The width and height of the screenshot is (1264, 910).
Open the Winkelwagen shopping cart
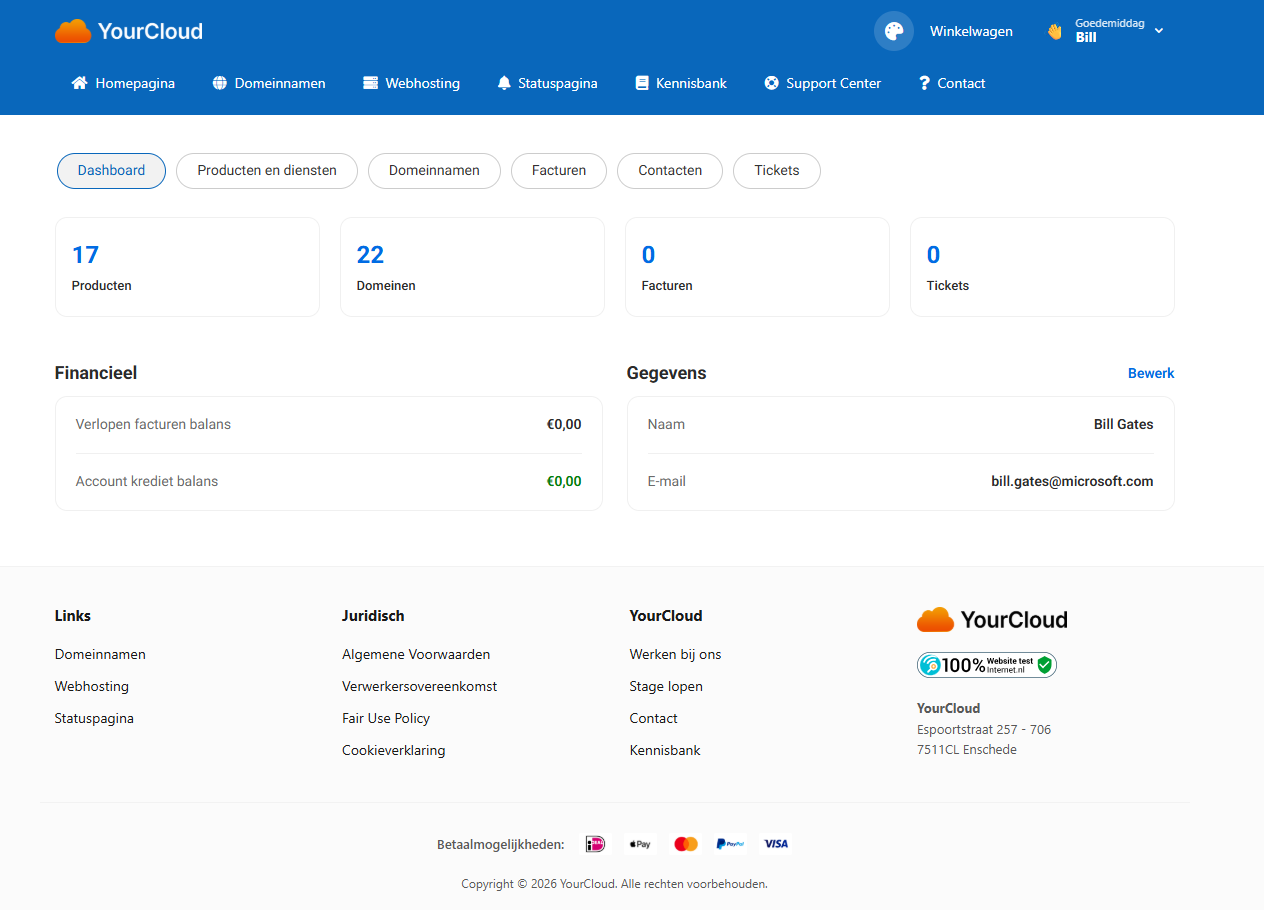click(x=971, y=31)
